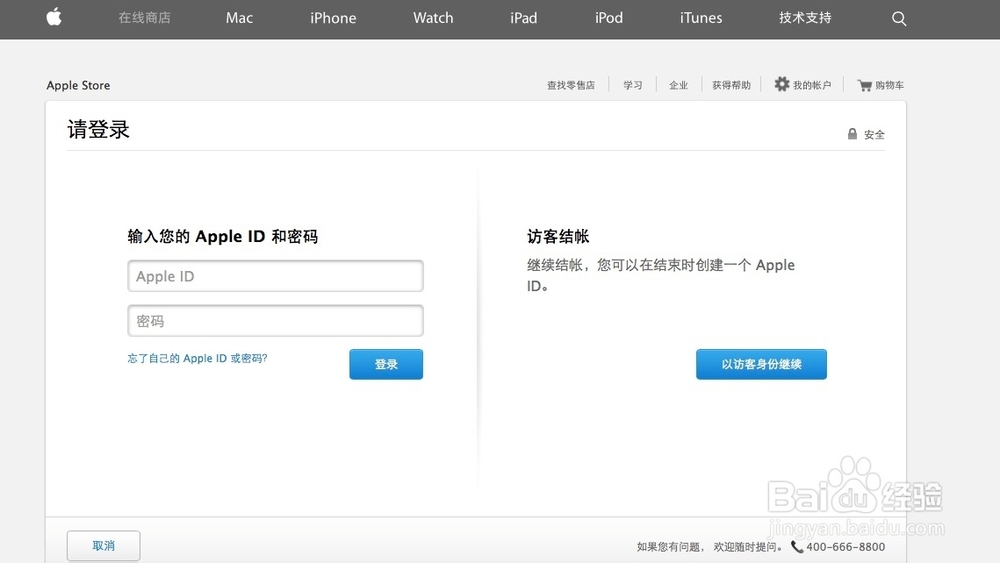Click 以访客身份继续 button
This screenshot has width=1000, height=563.
(x=761, y=364)
